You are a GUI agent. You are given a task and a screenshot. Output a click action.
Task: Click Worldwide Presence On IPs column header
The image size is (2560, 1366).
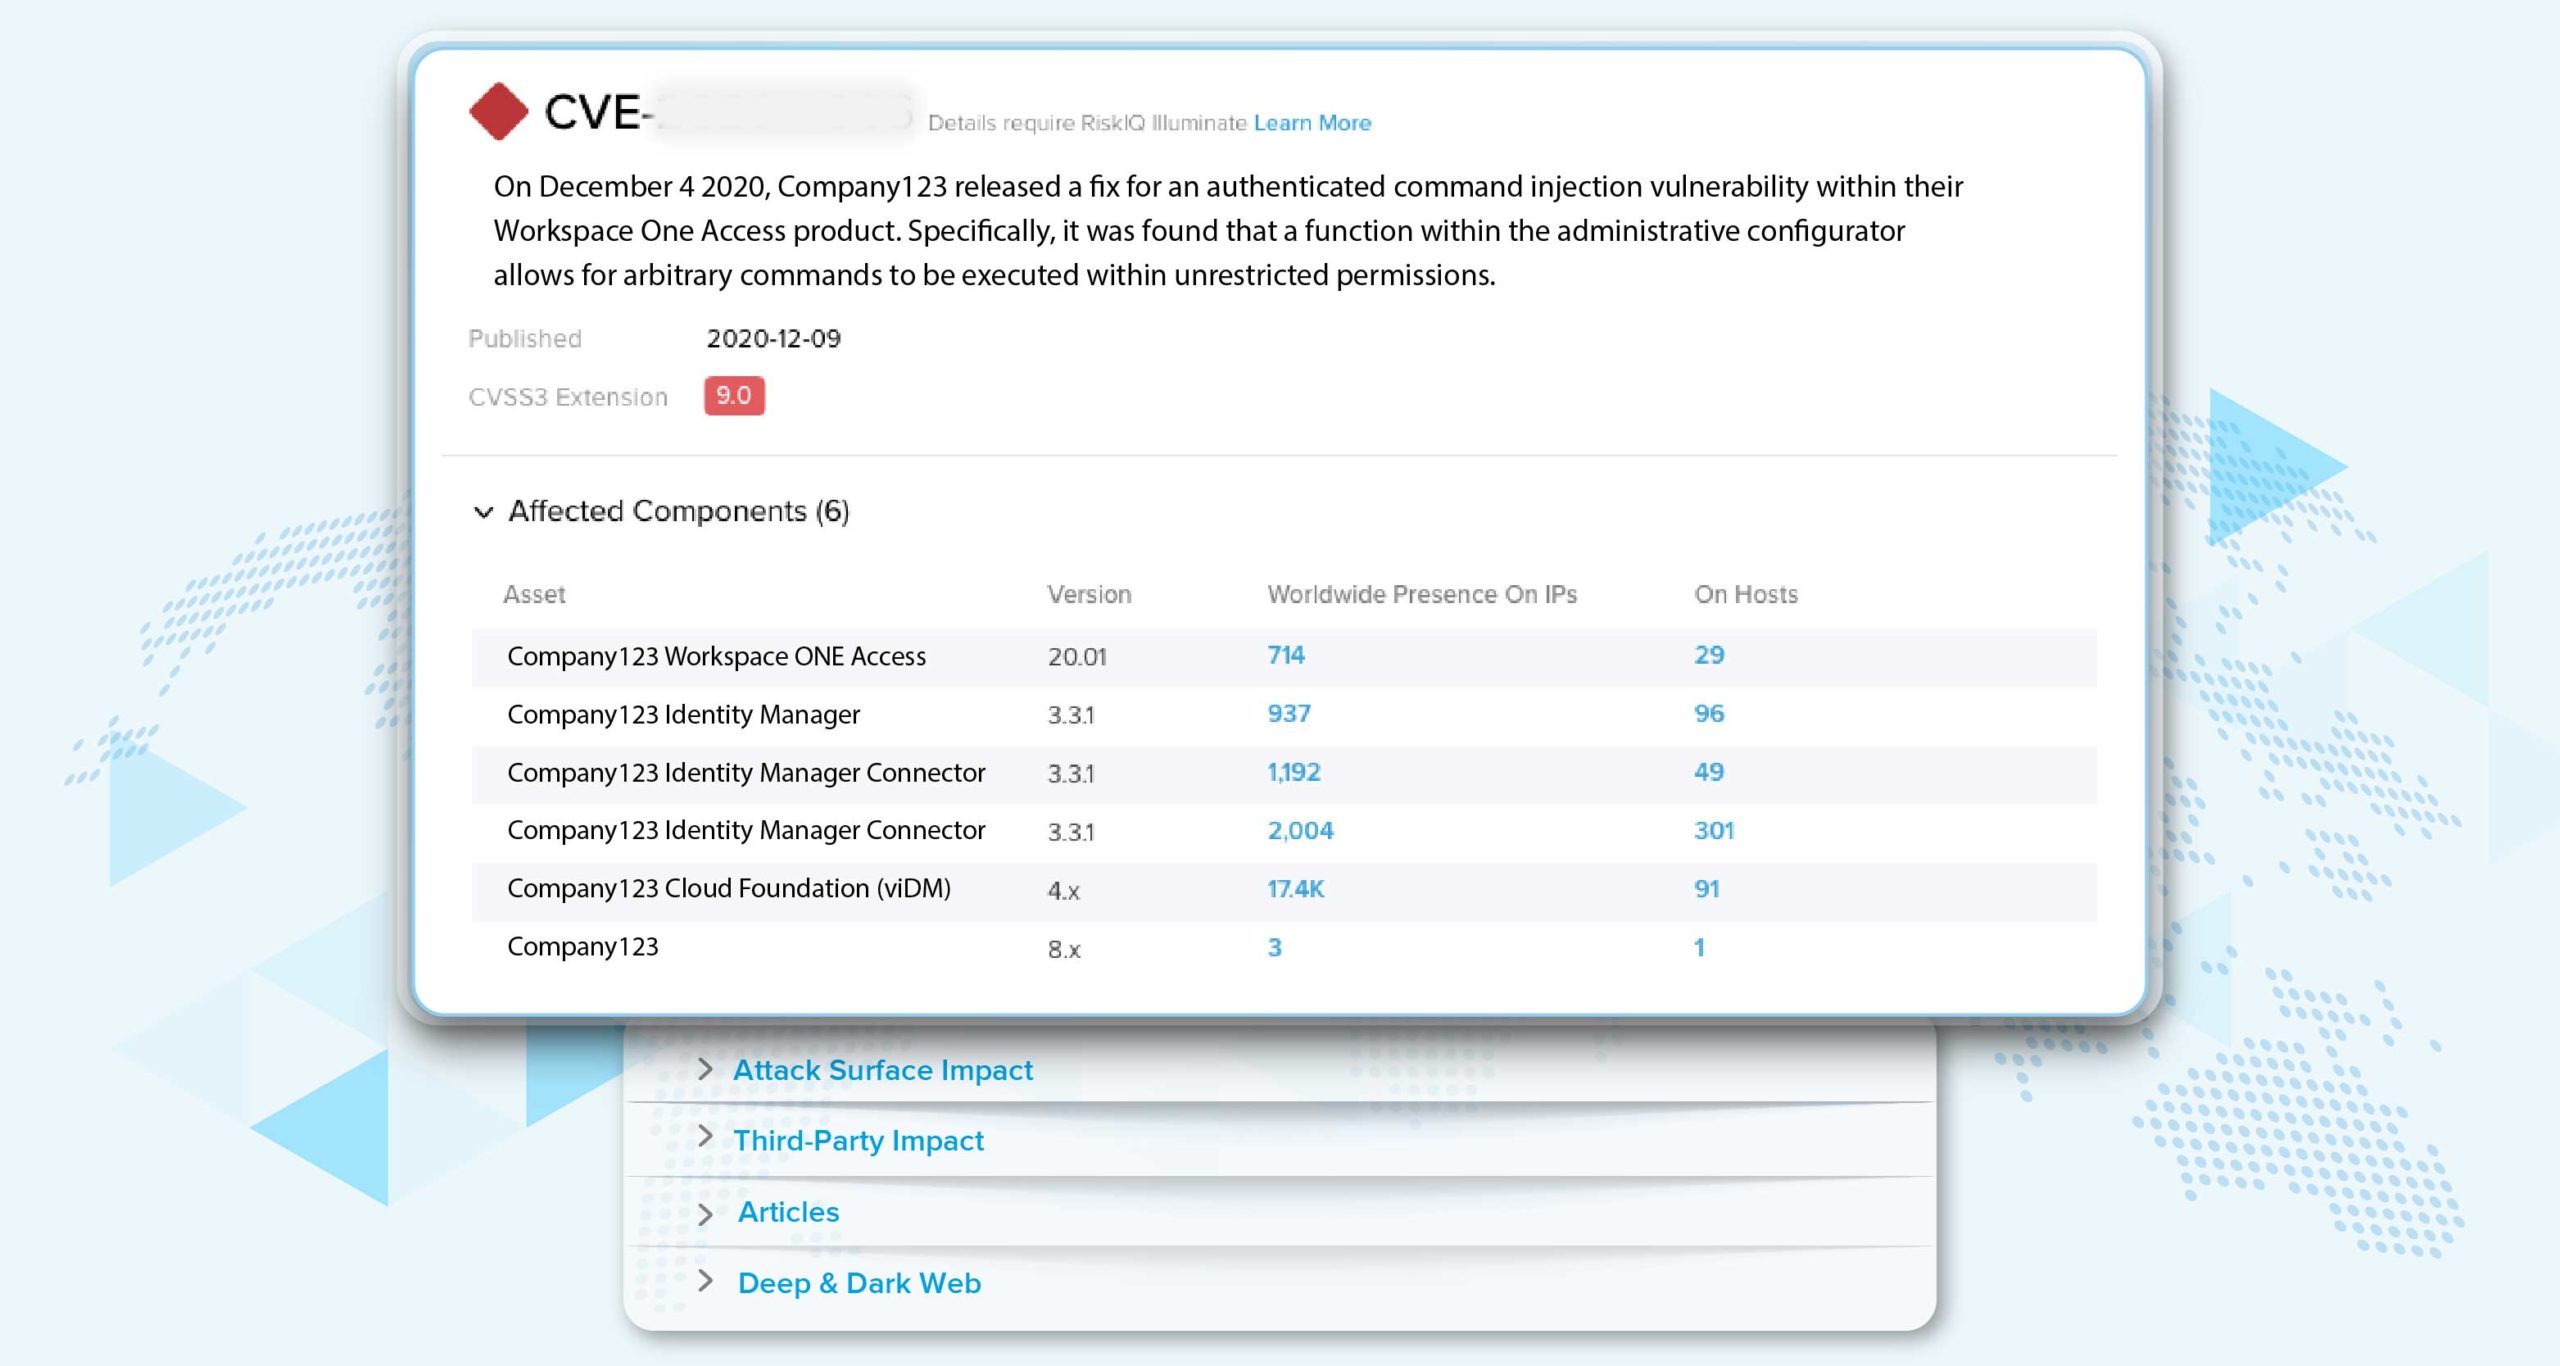1422,594
